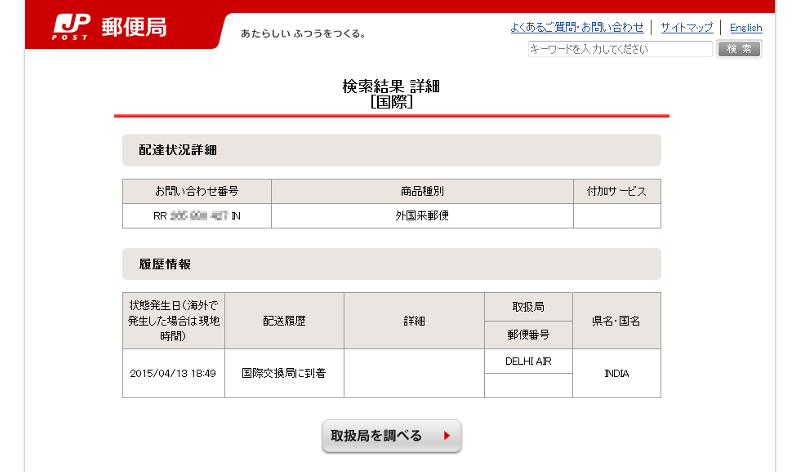Click the red arrow on 取扱局を調べる button
This screenshot has width=800, height=472.
coord(446,436)
